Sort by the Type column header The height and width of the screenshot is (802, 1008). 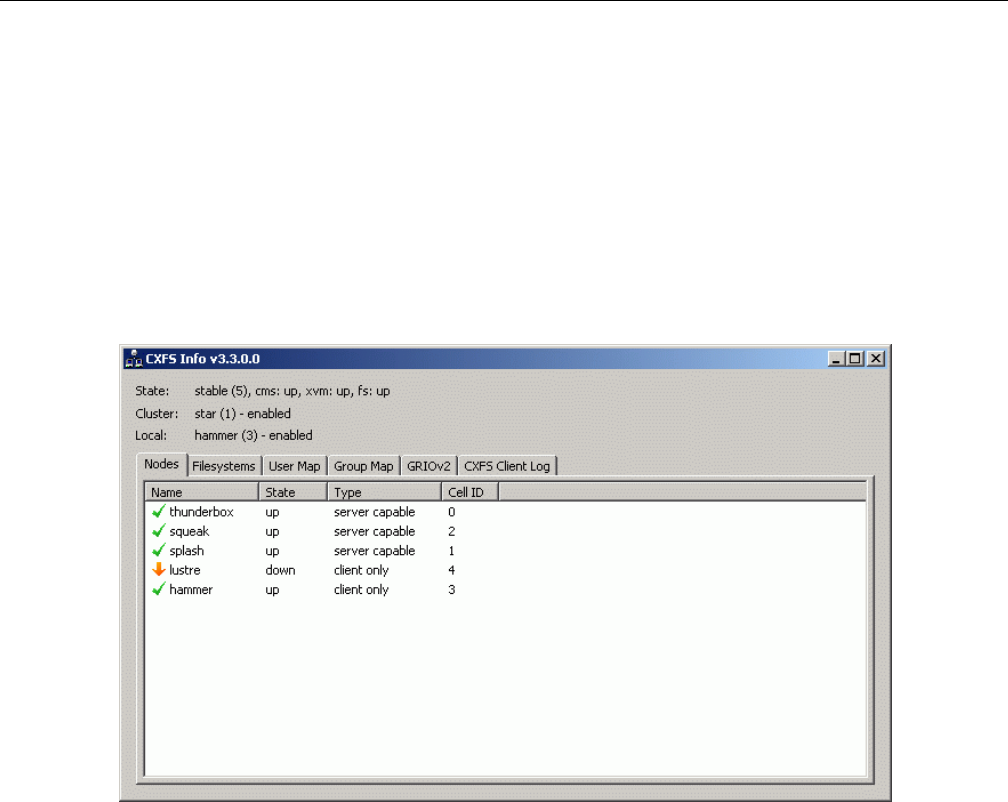pos(384,492)
